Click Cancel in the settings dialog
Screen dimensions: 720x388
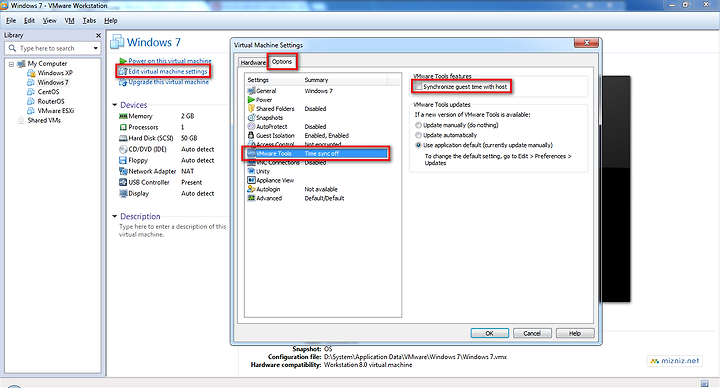click(x=532, y=333)
